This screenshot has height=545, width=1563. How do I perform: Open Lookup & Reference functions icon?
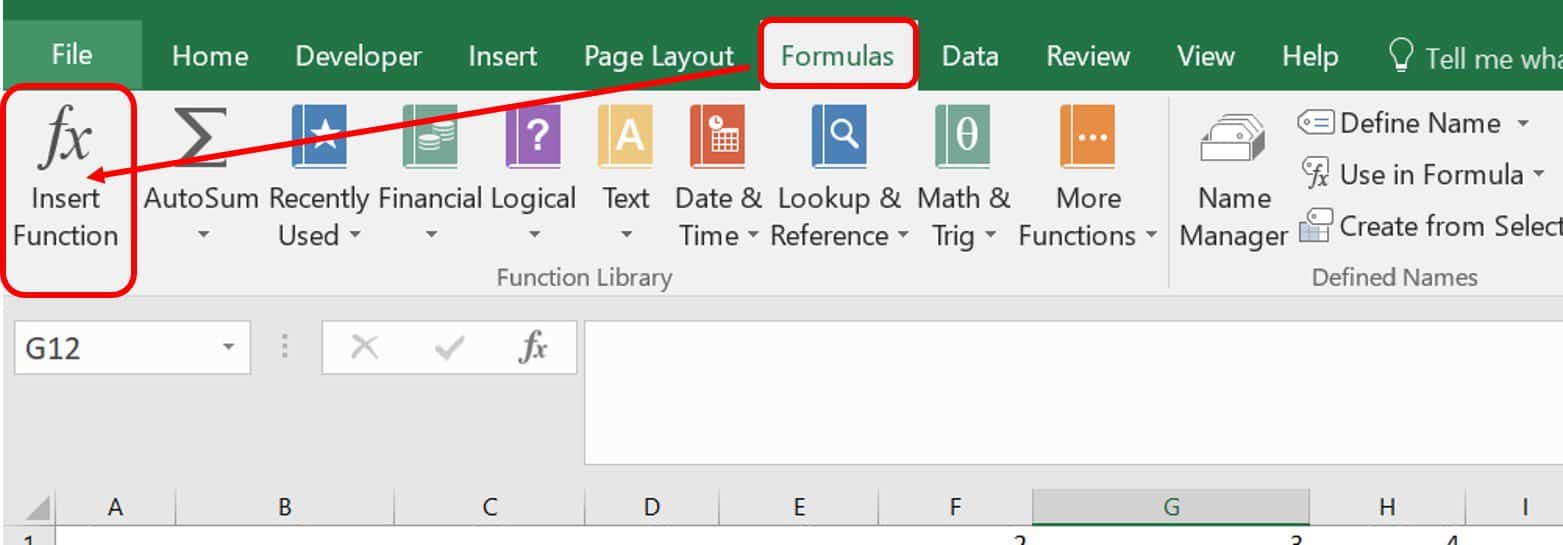(x=838, y=136)
